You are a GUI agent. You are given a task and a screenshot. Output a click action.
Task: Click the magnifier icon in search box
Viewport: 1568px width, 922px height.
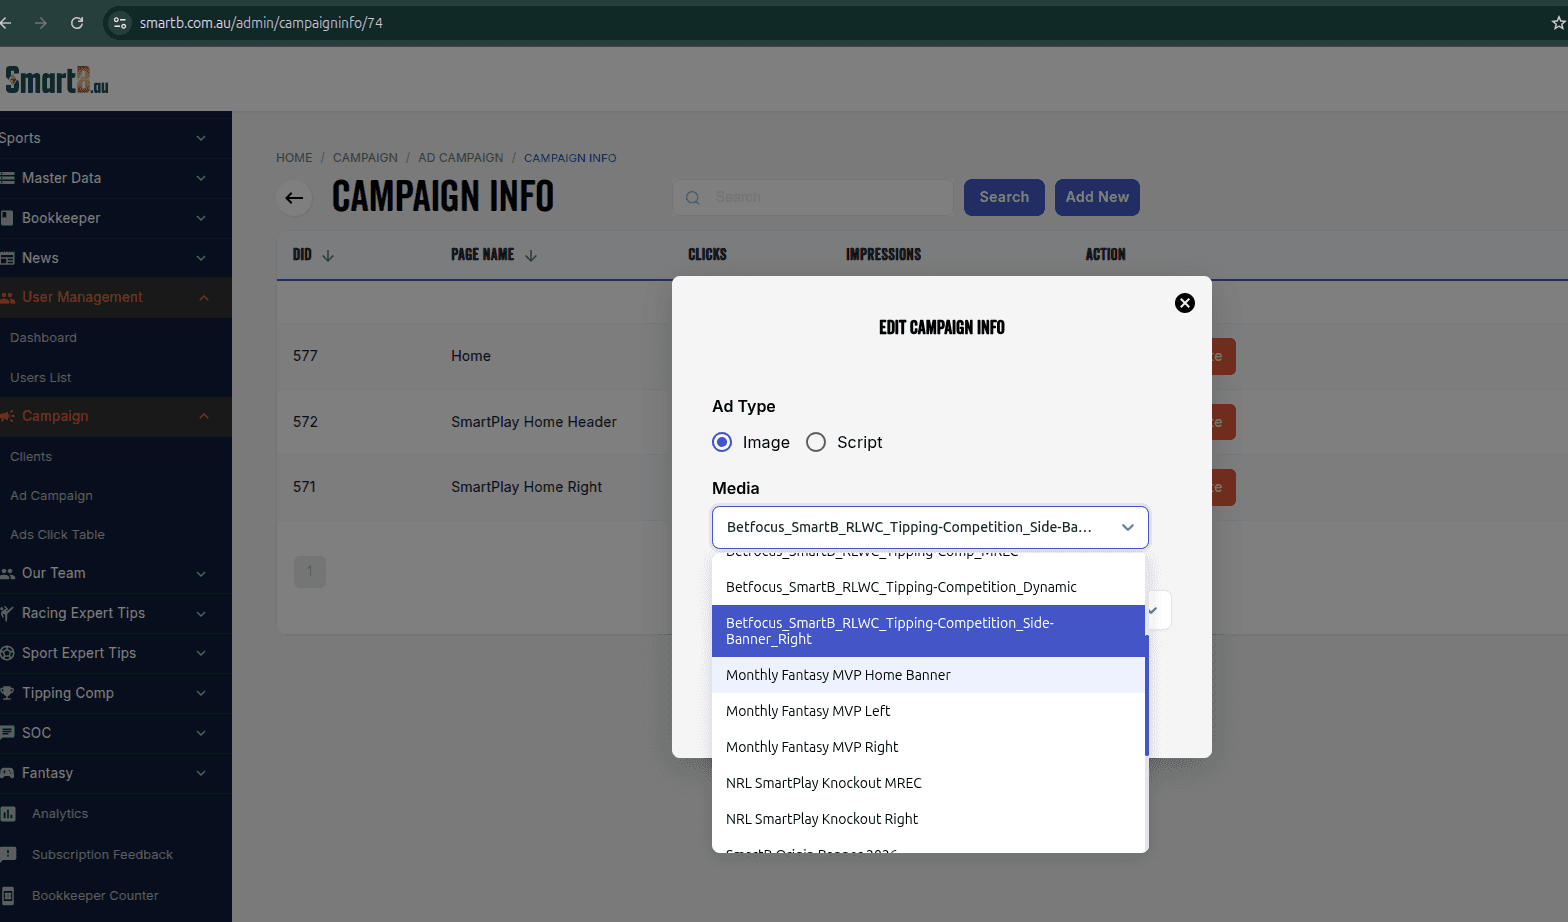[x=692, y=198]
